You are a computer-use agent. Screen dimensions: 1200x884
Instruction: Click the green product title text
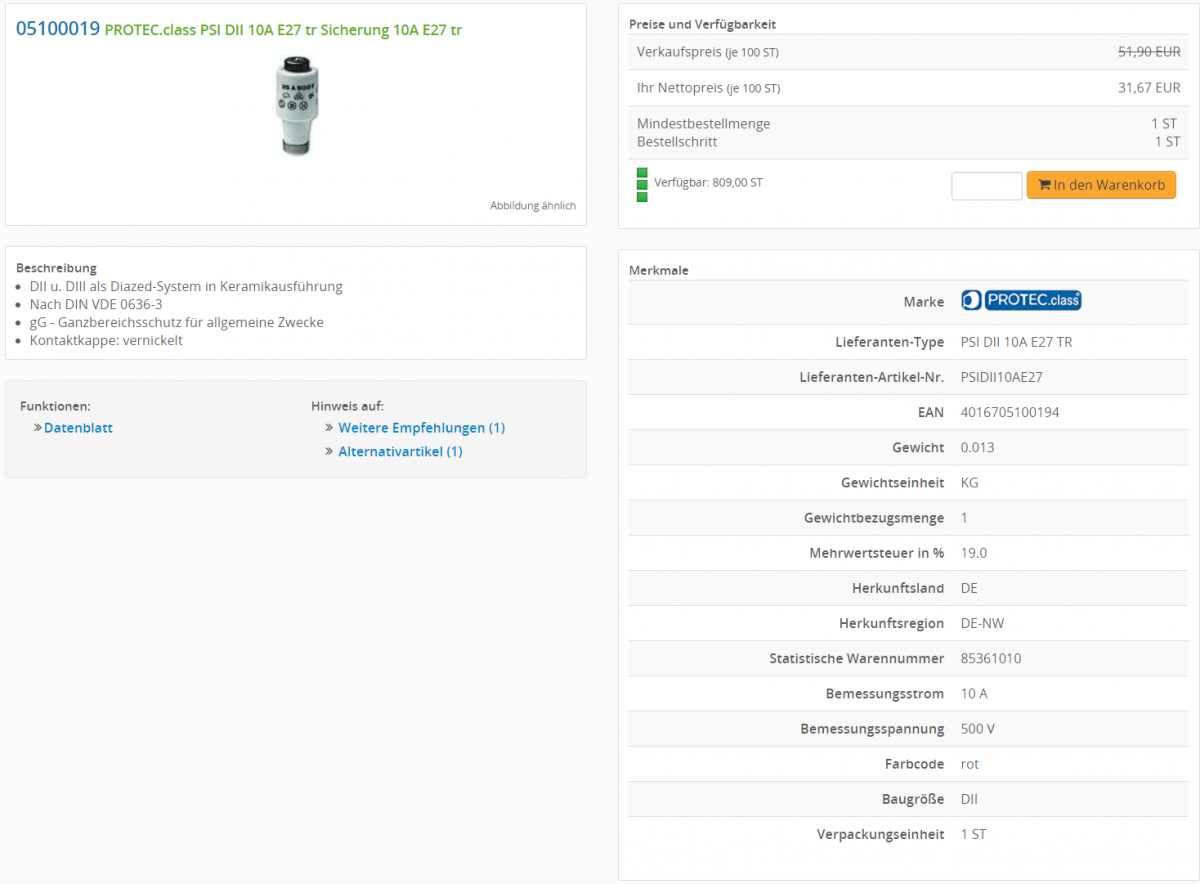283,30
